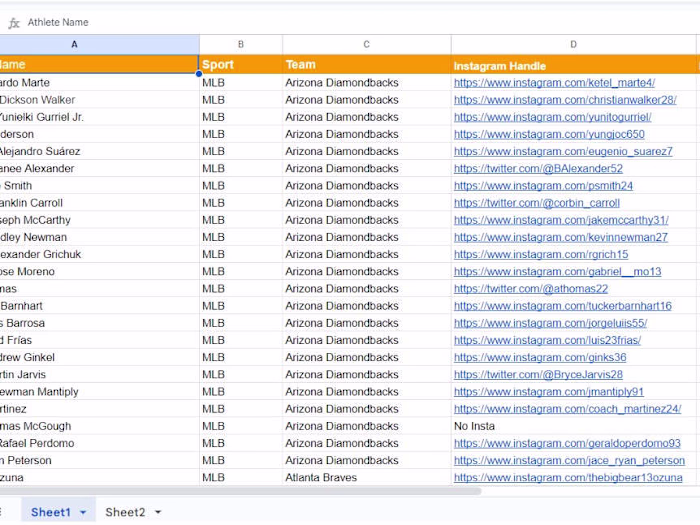Viewport: 700px width, 525px height.
Task: Open the geraldoperdomo93 Instagram link
Action: click(567, 444)
